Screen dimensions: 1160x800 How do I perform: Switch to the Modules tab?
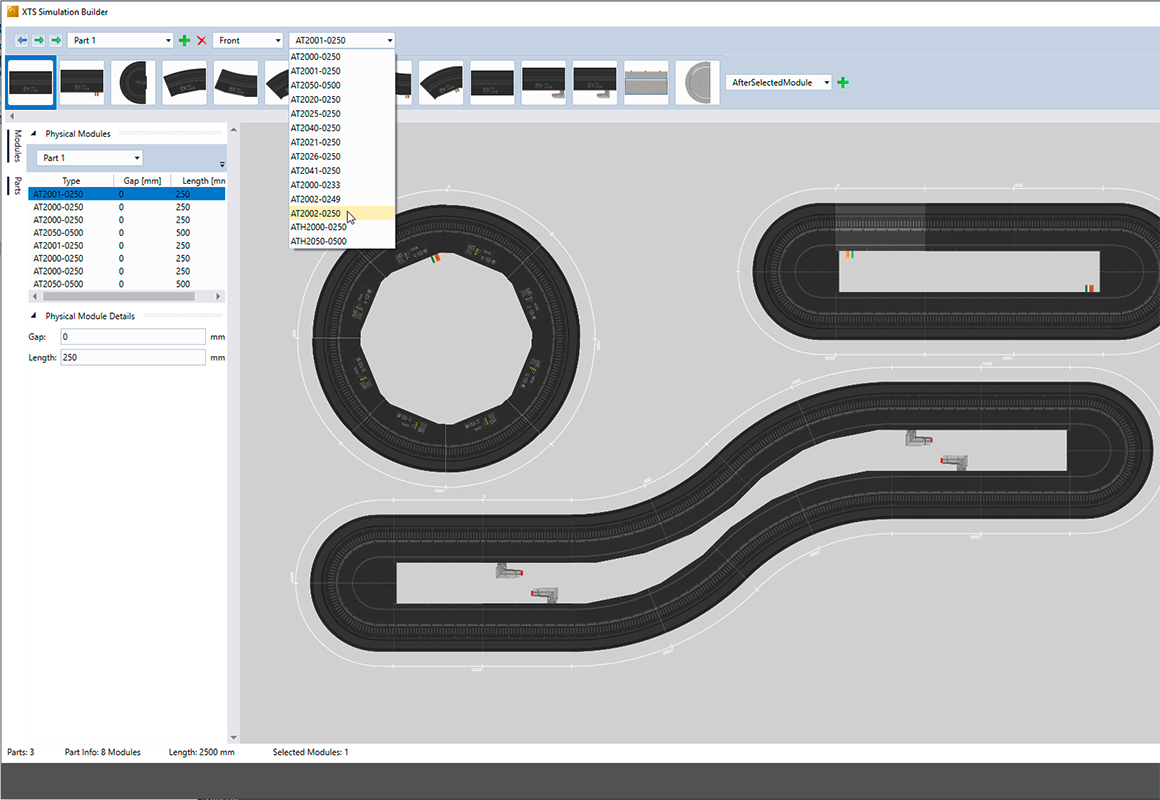[x=14, y=148]
